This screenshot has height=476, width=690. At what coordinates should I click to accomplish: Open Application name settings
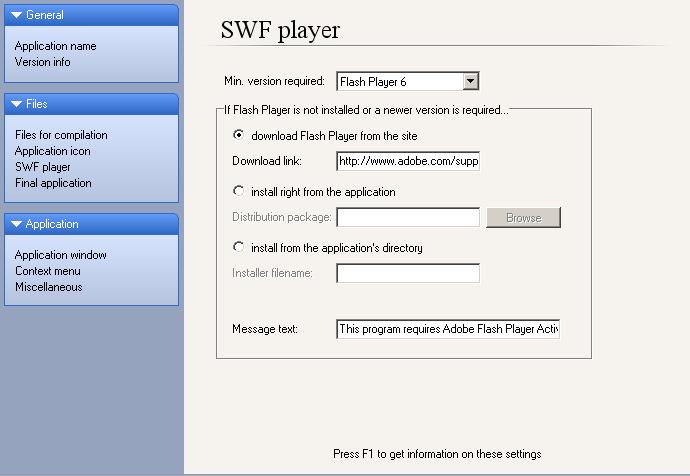click(x=55, y=46)
